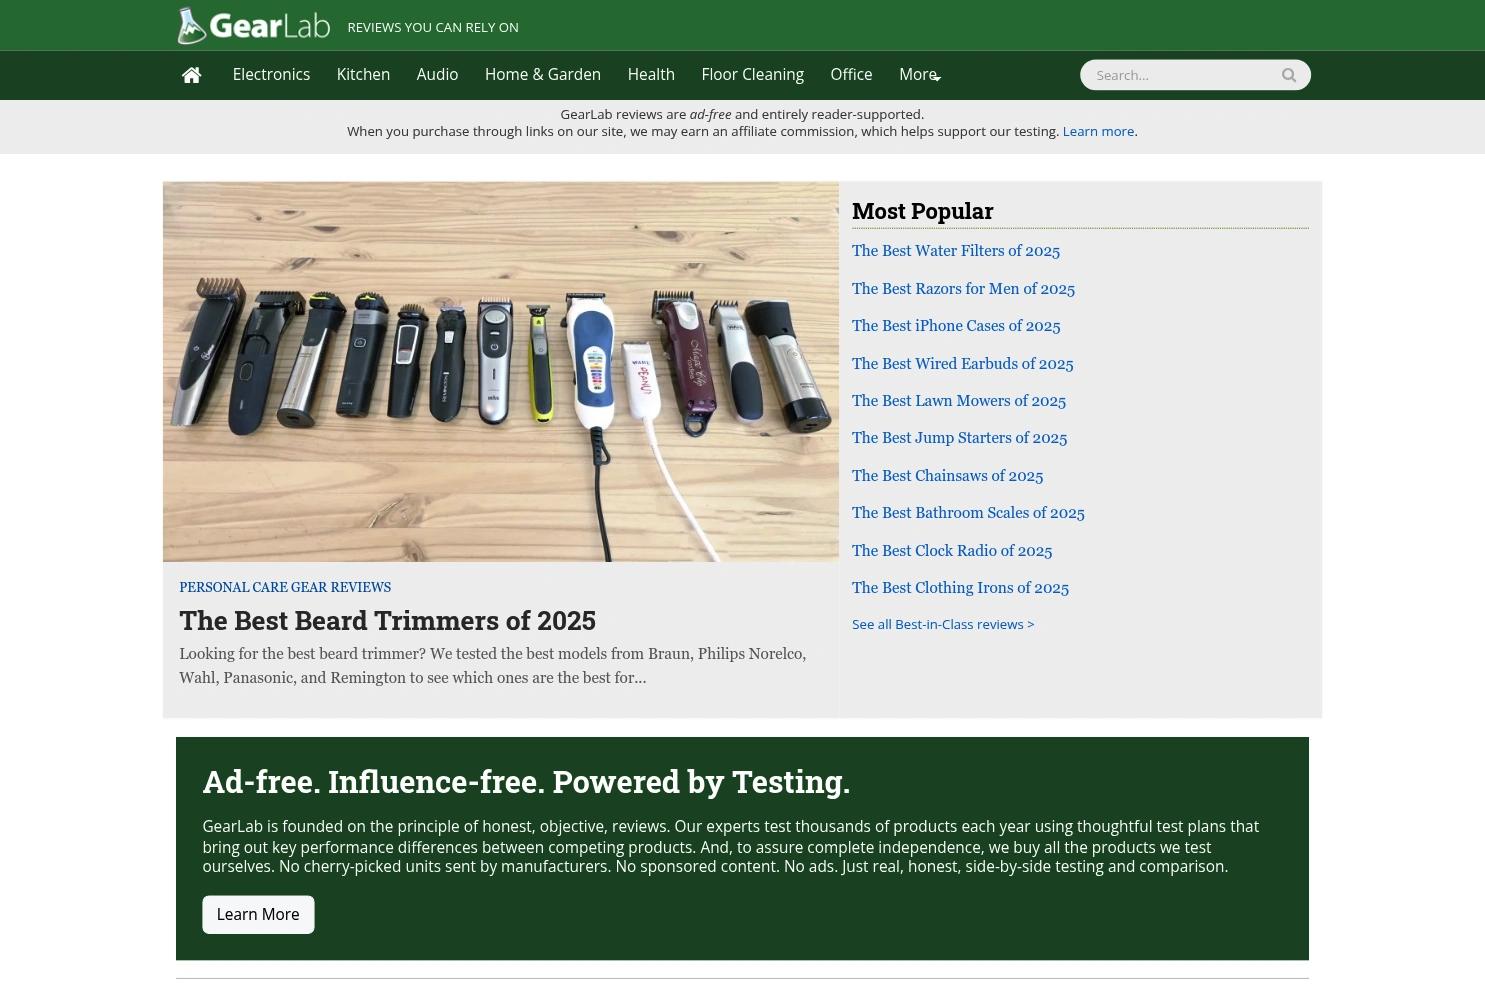1485x990 pixels.
Task: Click the beard trimmers featured image
Action: tap(500, 370)
